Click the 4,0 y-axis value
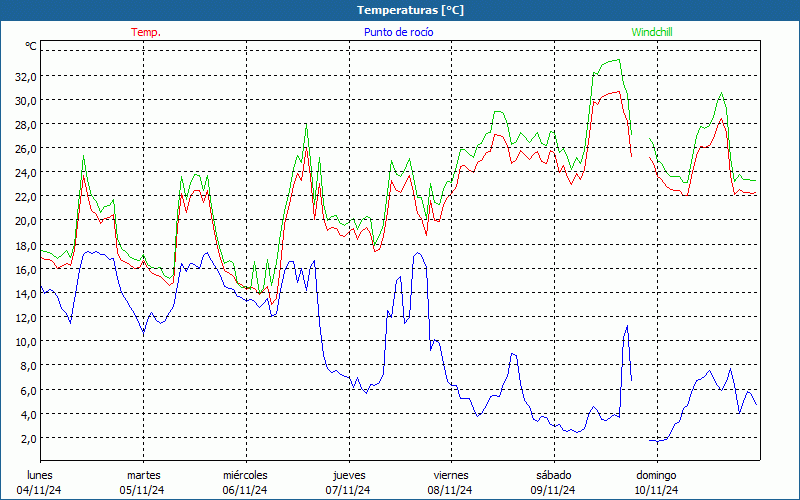Screen dimensions: 800x500 [x=28, y=414]
